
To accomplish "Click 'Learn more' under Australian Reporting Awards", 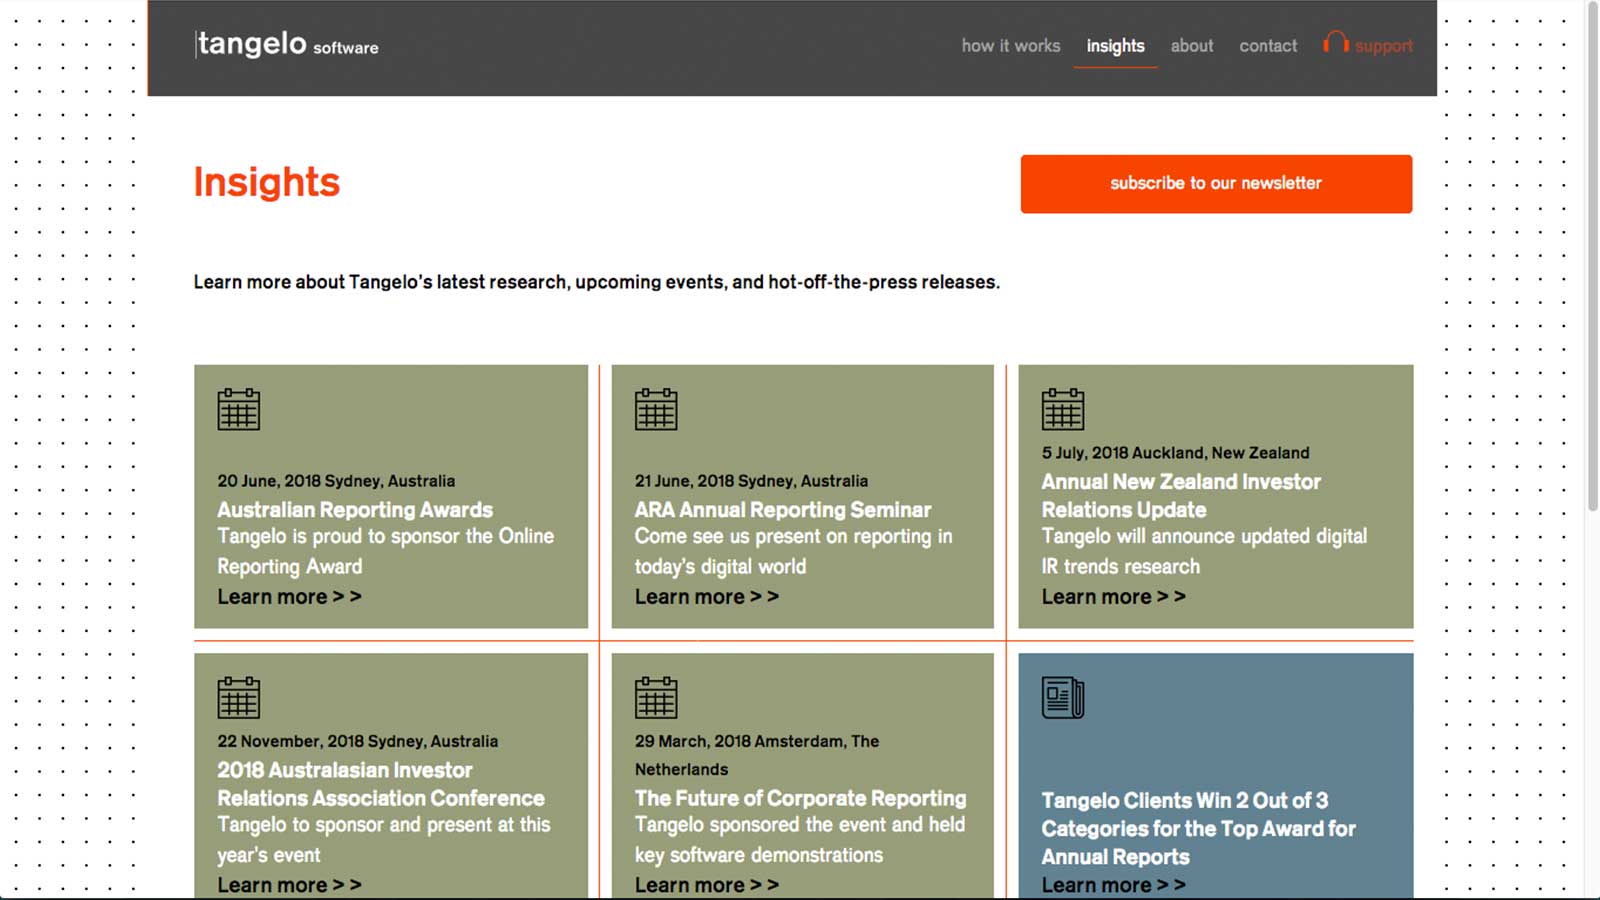I will point(289,597).
